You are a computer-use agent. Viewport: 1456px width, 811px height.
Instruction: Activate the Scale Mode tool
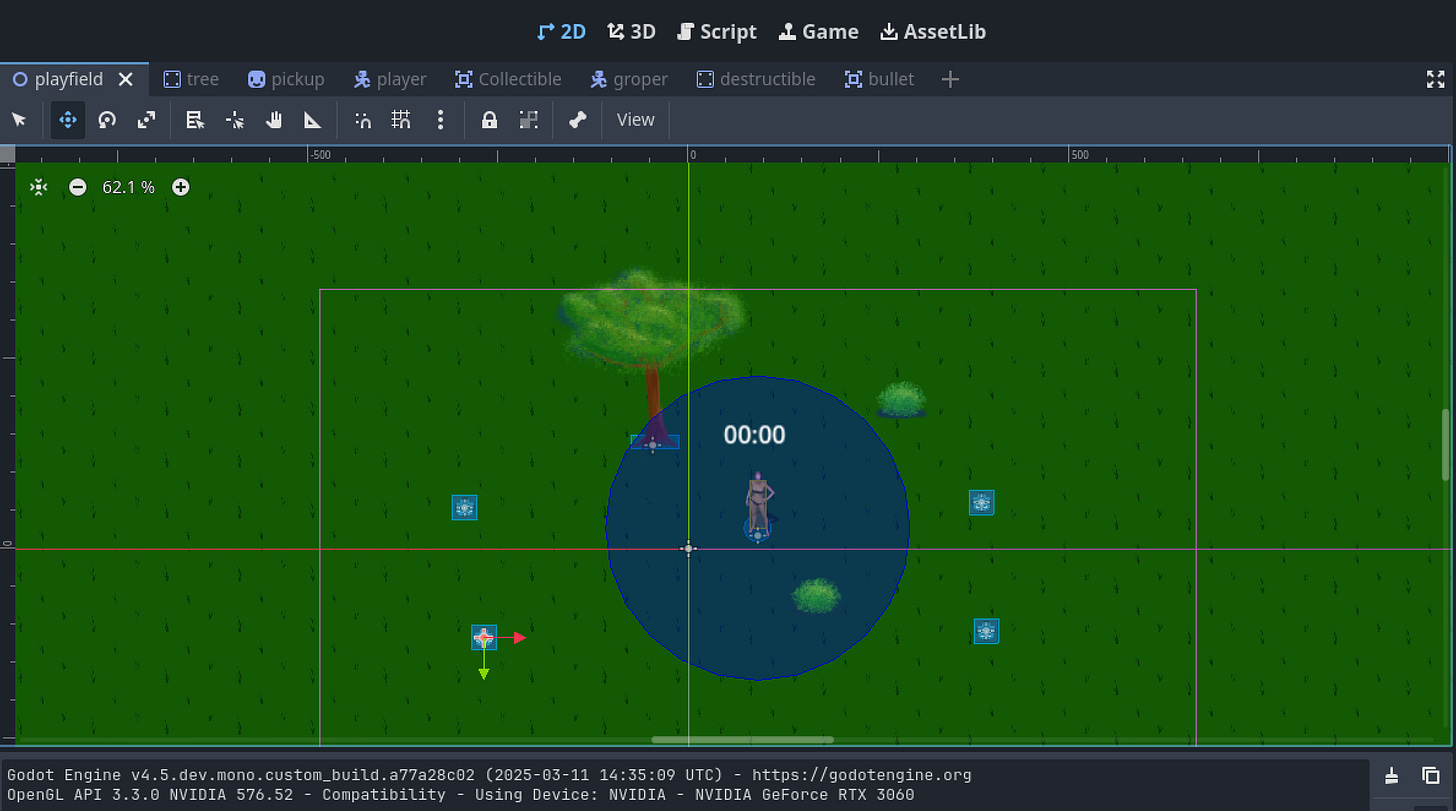pyautogui.click(x=147, y=120)
